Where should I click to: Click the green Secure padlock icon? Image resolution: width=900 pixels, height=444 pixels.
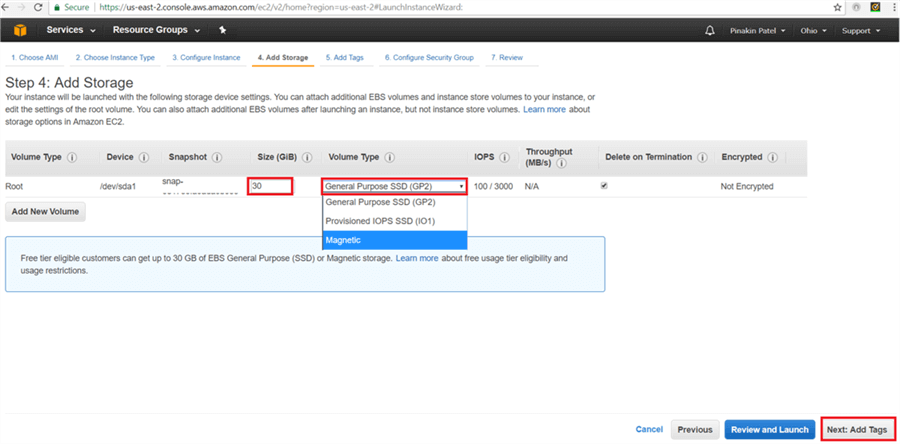[57, 7]
